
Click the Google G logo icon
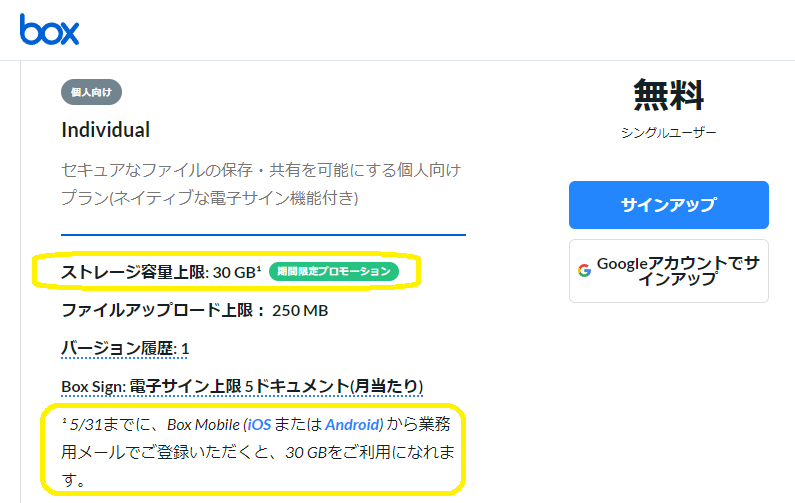tap(584, 271)
